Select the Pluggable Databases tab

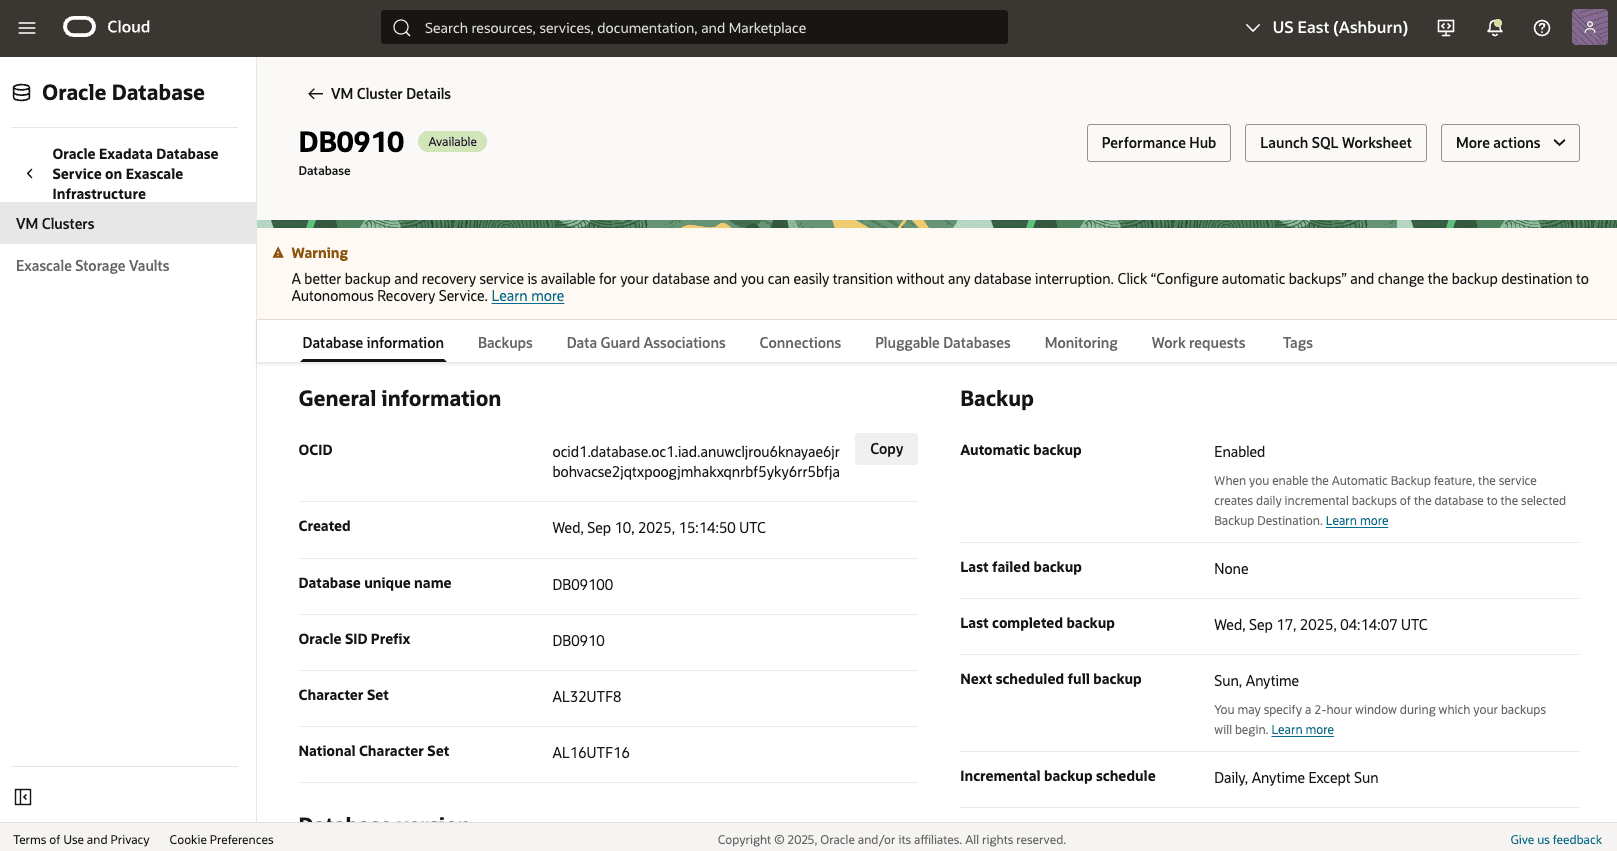pos(943,343)
